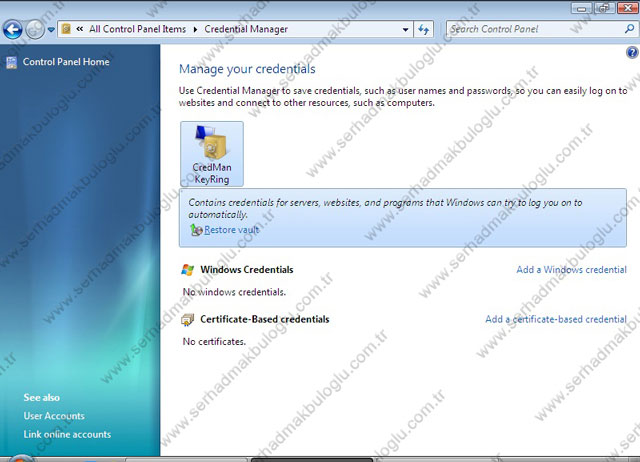Click the search magnifier icon
The image size is (640, 462).
click(x=629, y=29)
